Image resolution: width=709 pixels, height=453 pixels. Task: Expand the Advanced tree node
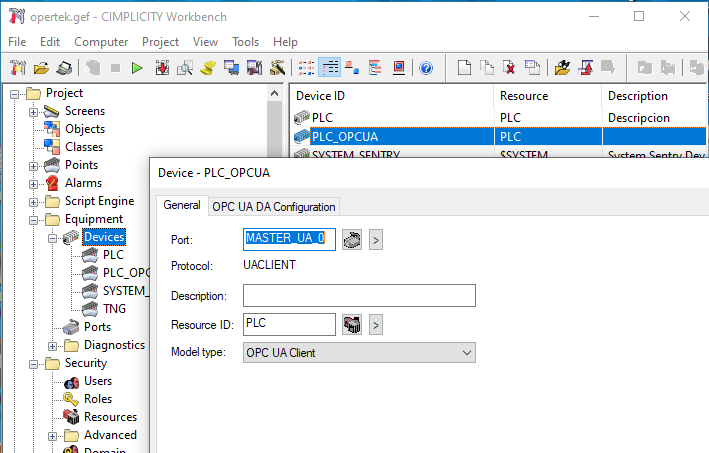tap(52, 436)
